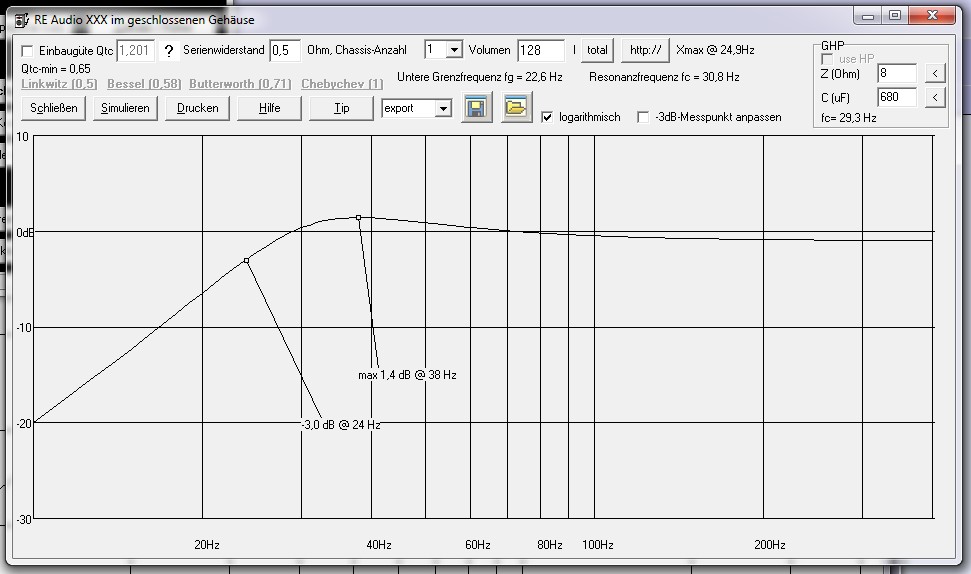Viewport: 971px width, 574px height.
Task: Click the 0dB axis label
Action: (25, 233)
